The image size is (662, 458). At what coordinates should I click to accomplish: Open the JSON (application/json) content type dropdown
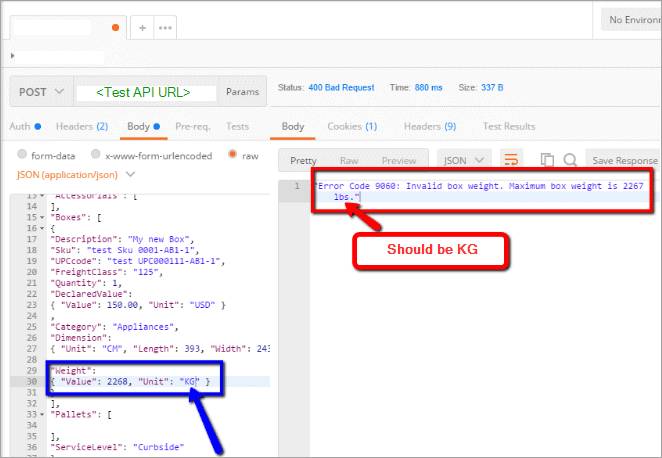tap(76, 175)
